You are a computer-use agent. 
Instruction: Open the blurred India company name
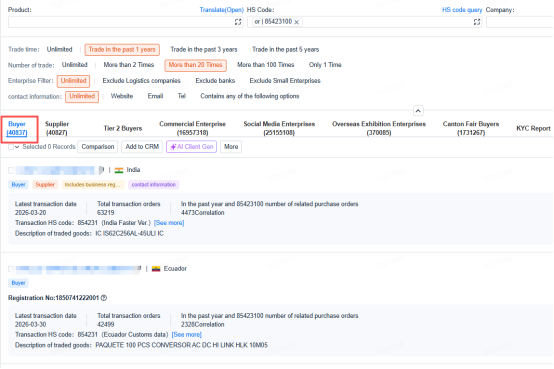coord(60,170)
